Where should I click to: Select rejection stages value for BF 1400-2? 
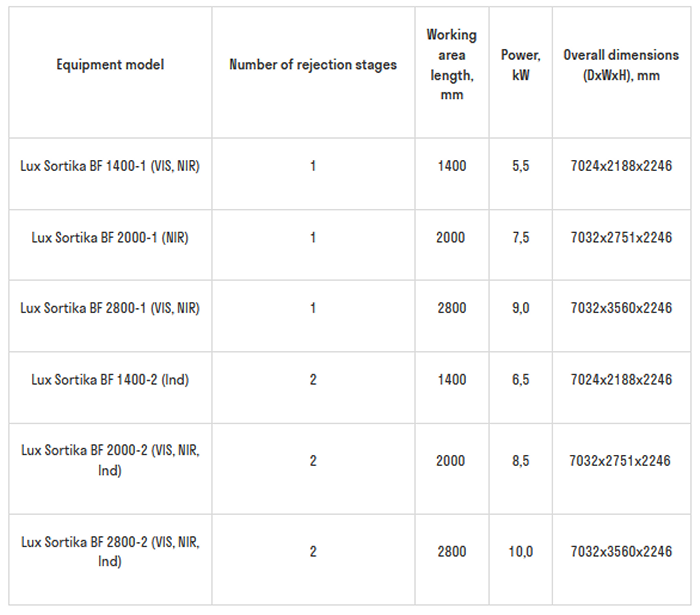click(313, 379)
